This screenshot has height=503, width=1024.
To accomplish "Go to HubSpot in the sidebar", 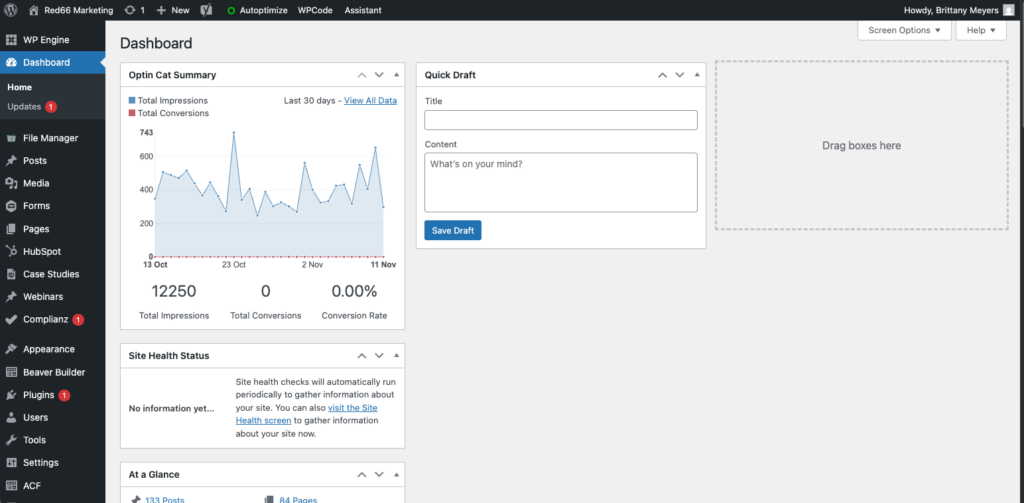I will 42,251.
